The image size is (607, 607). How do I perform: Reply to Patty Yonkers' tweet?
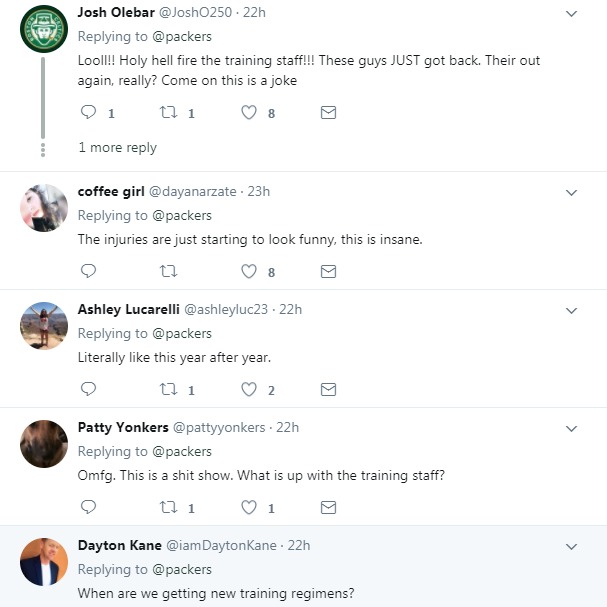(x=88, y=508)
